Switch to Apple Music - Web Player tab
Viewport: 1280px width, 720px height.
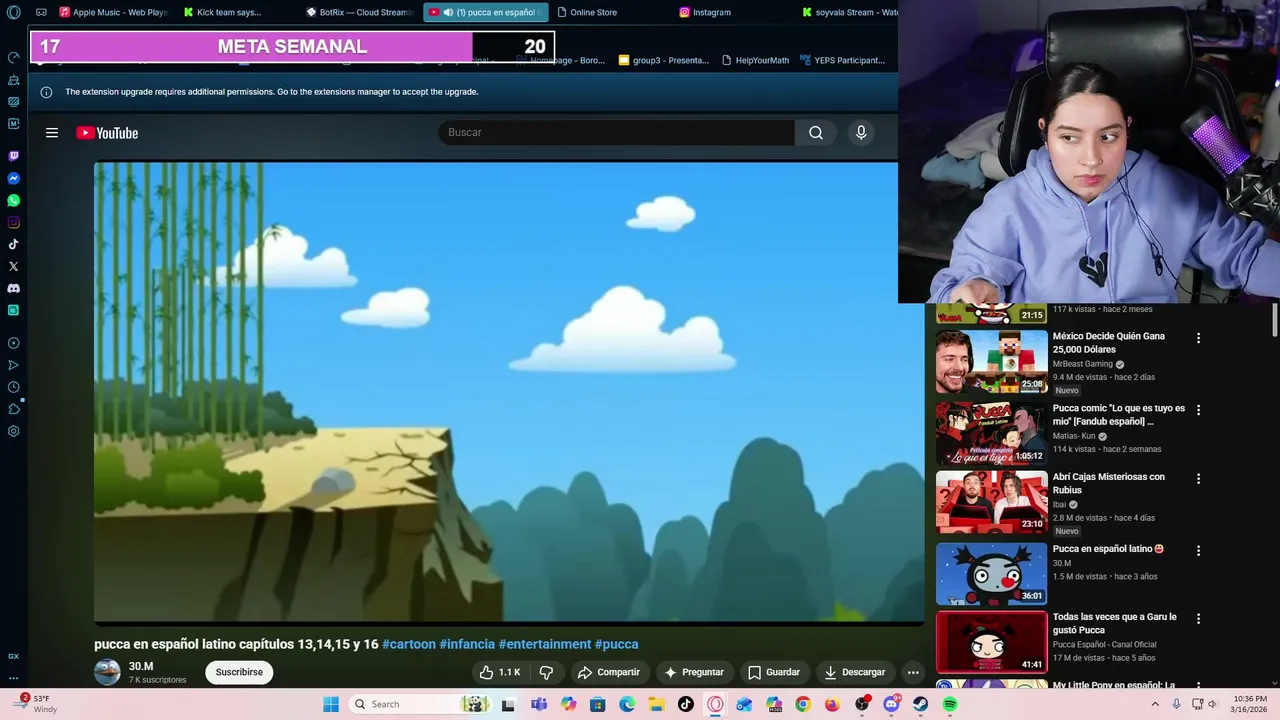[x=112, y=12]
